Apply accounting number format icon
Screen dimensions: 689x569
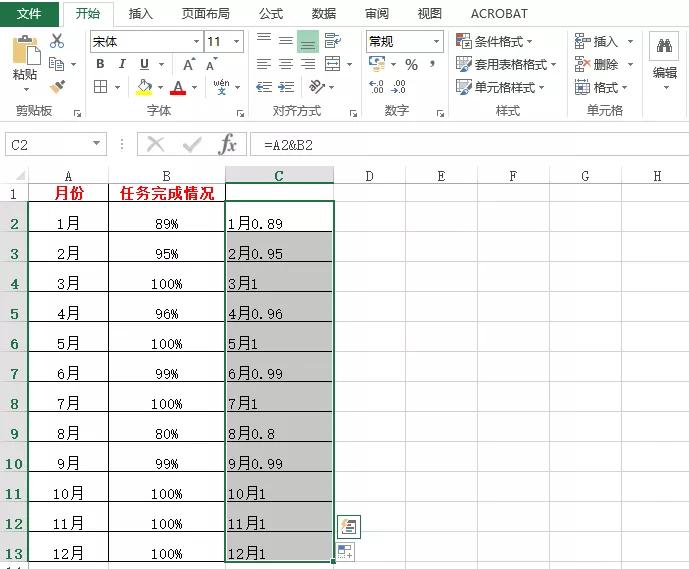coord(377,64)
